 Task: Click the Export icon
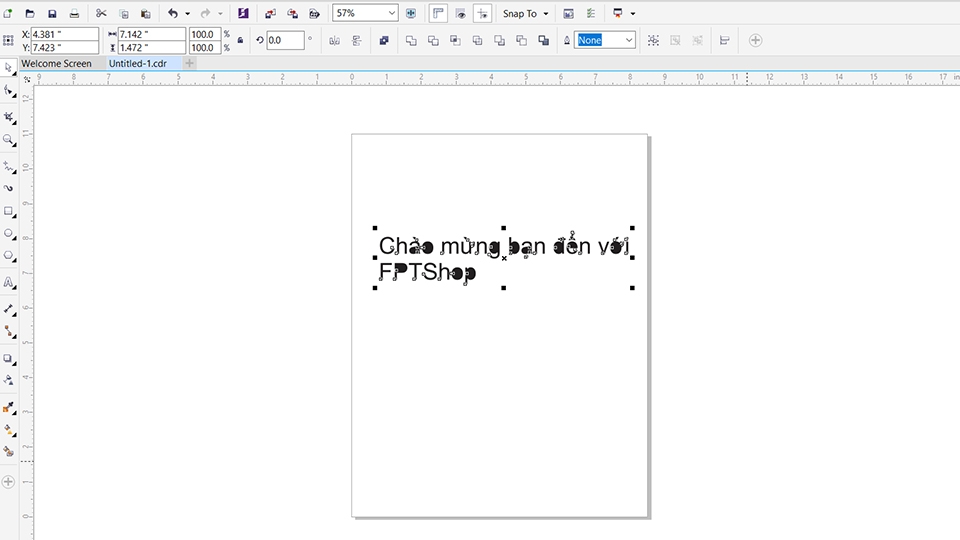point(292,13)
